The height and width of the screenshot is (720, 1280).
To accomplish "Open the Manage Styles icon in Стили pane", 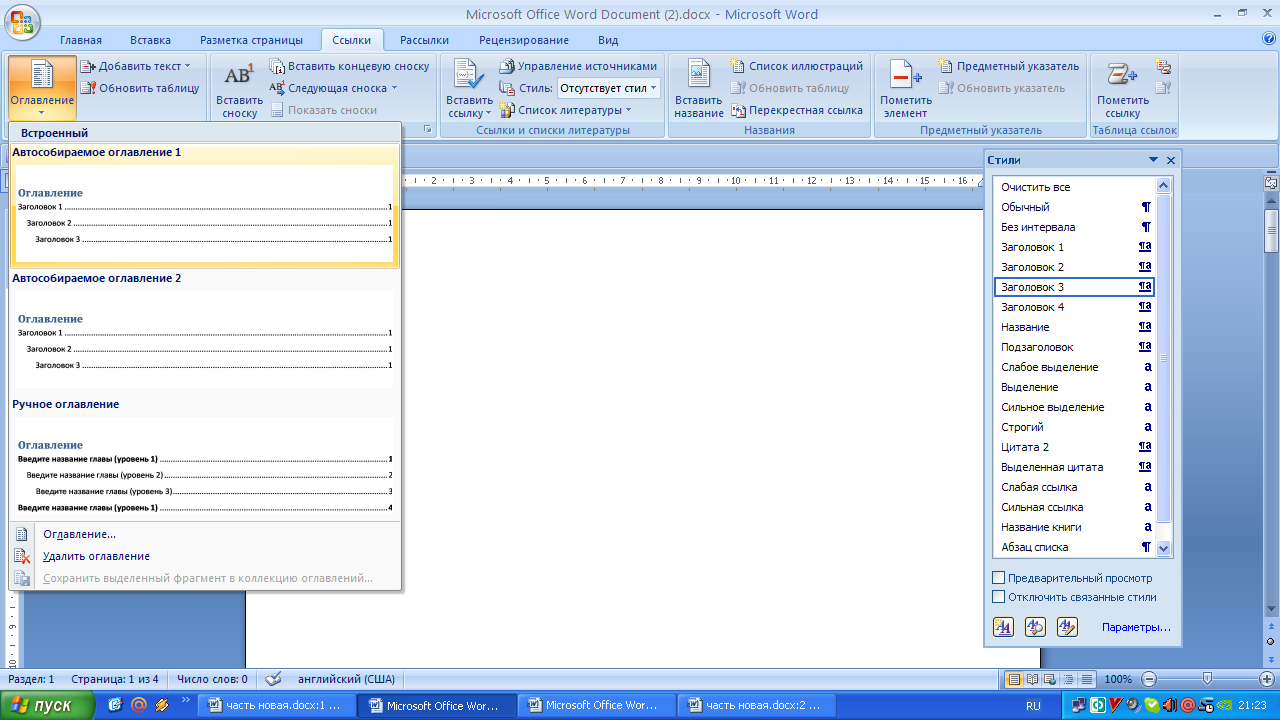I will coord(1067,627).
